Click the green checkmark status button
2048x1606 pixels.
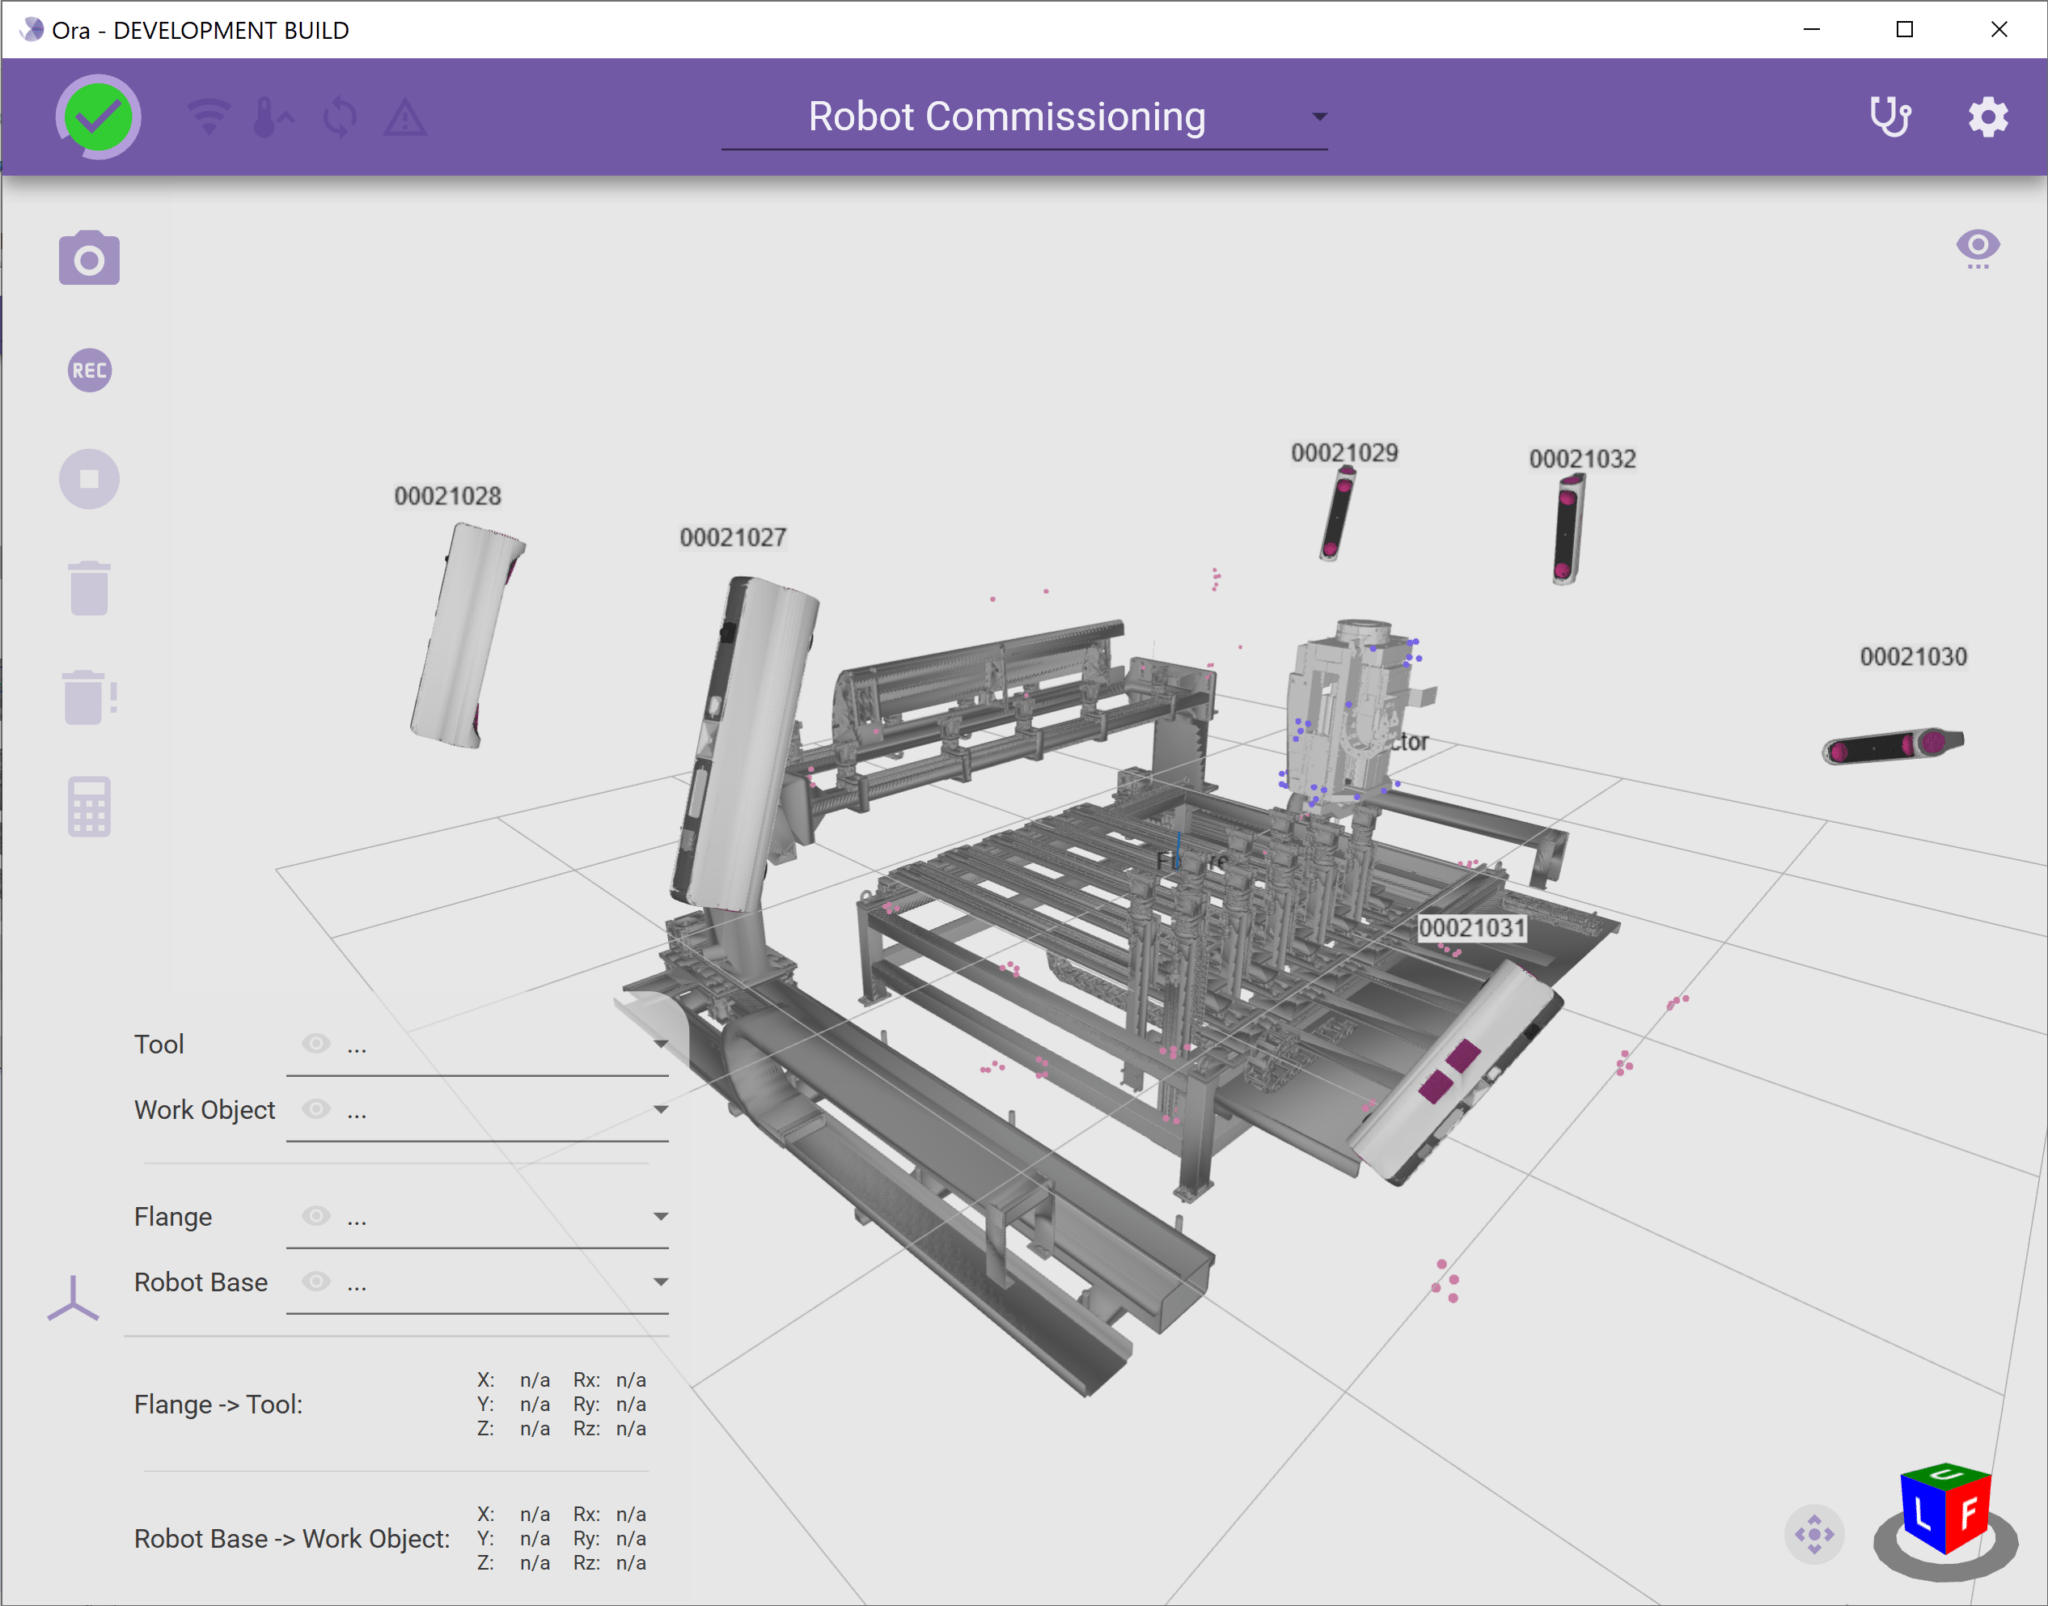point(97,117)
